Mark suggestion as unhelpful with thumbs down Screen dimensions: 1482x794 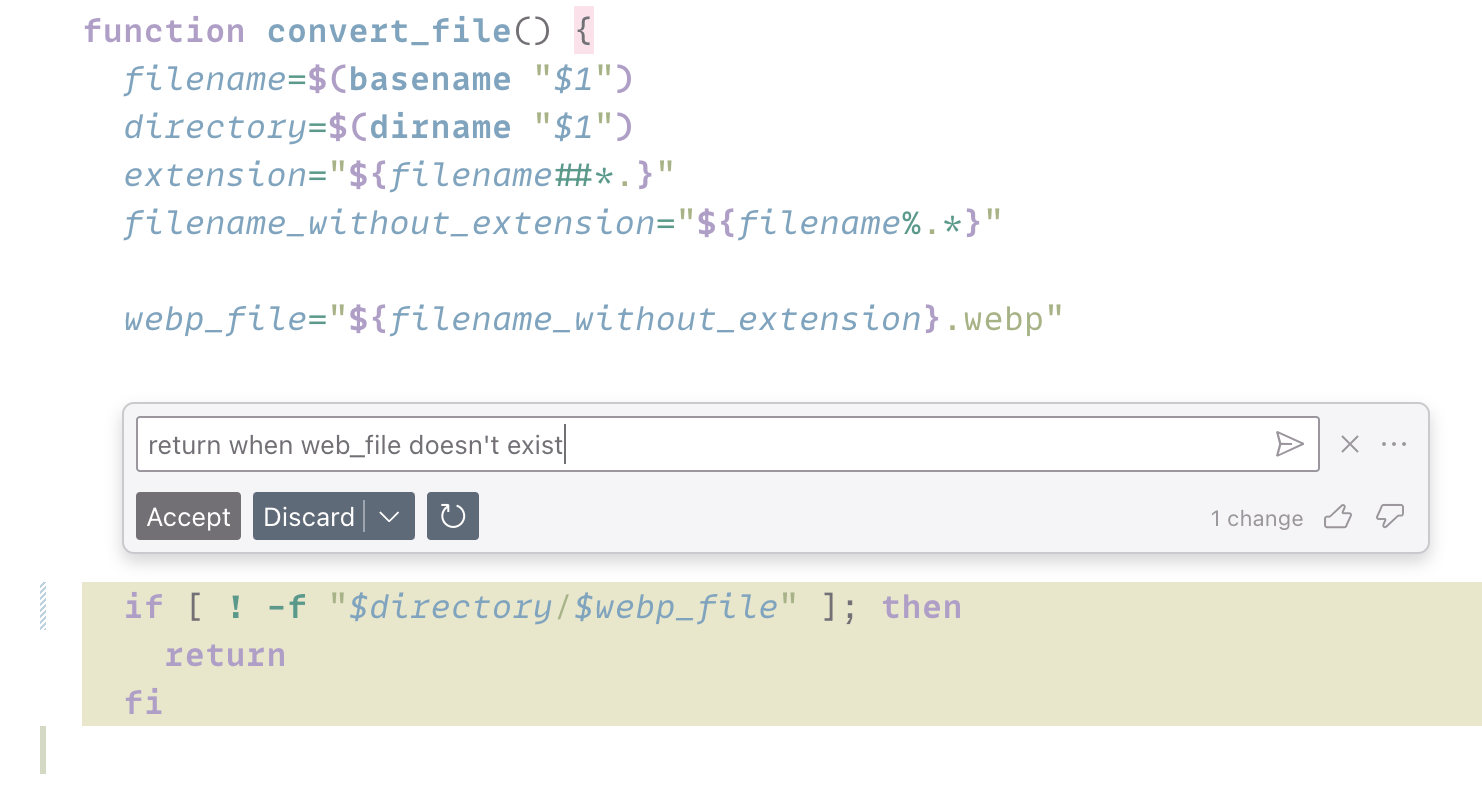point(1390,517)
